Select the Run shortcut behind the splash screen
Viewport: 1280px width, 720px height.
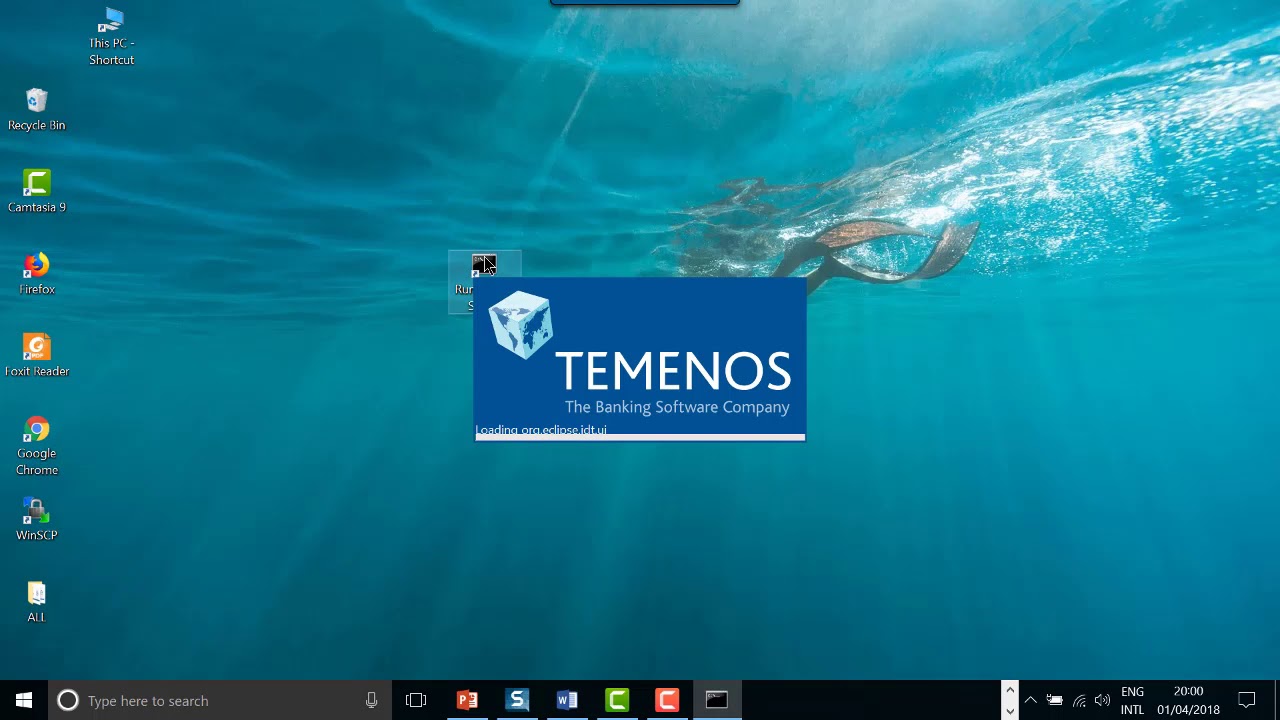click(x=484, y=267)
